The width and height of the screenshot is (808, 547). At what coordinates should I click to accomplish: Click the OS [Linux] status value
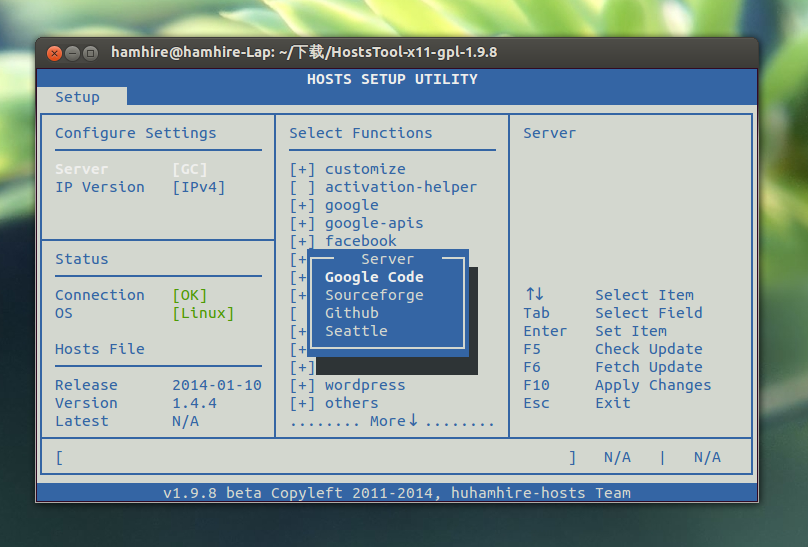tap(203, 313)
